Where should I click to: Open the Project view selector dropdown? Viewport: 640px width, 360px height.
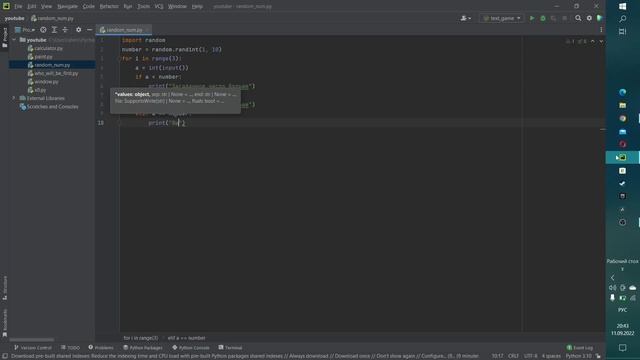(24, 30)
